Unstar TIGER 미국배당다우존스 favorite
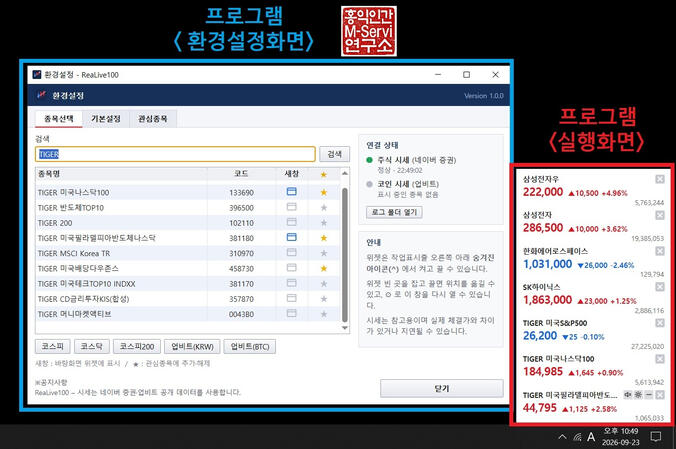This screenshot has width=676, height=449. pyautogui.click(x=324, y=268)
